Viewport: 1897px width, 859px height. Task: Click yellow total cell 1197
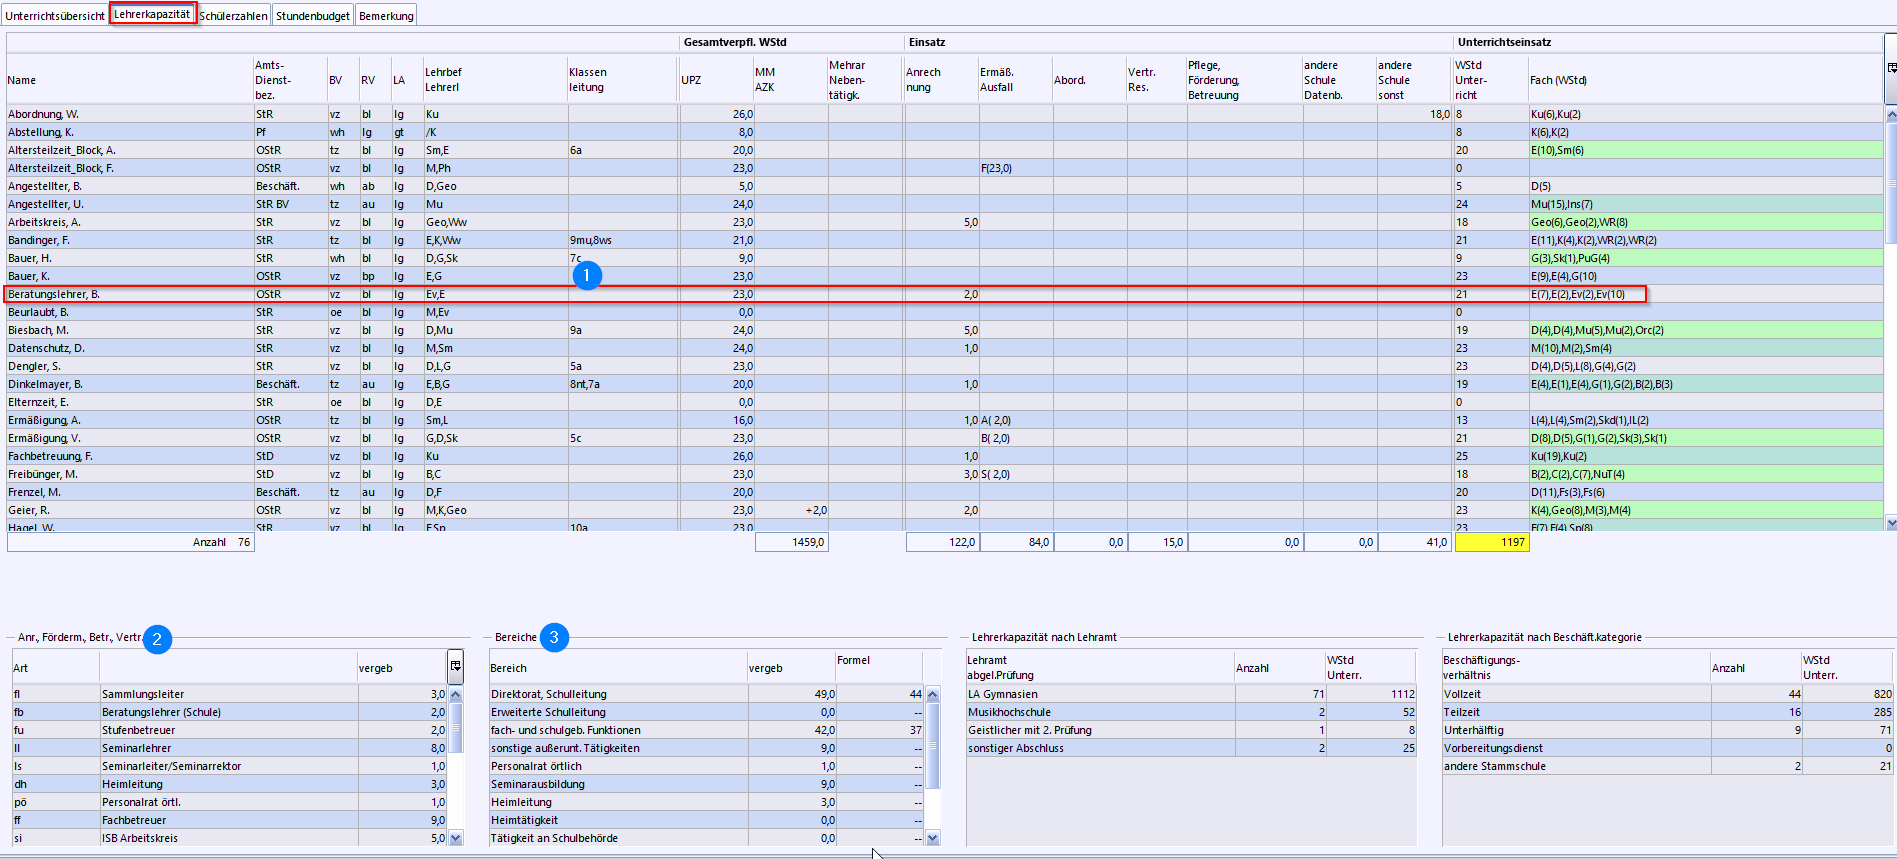click(x=1491, y=542)
